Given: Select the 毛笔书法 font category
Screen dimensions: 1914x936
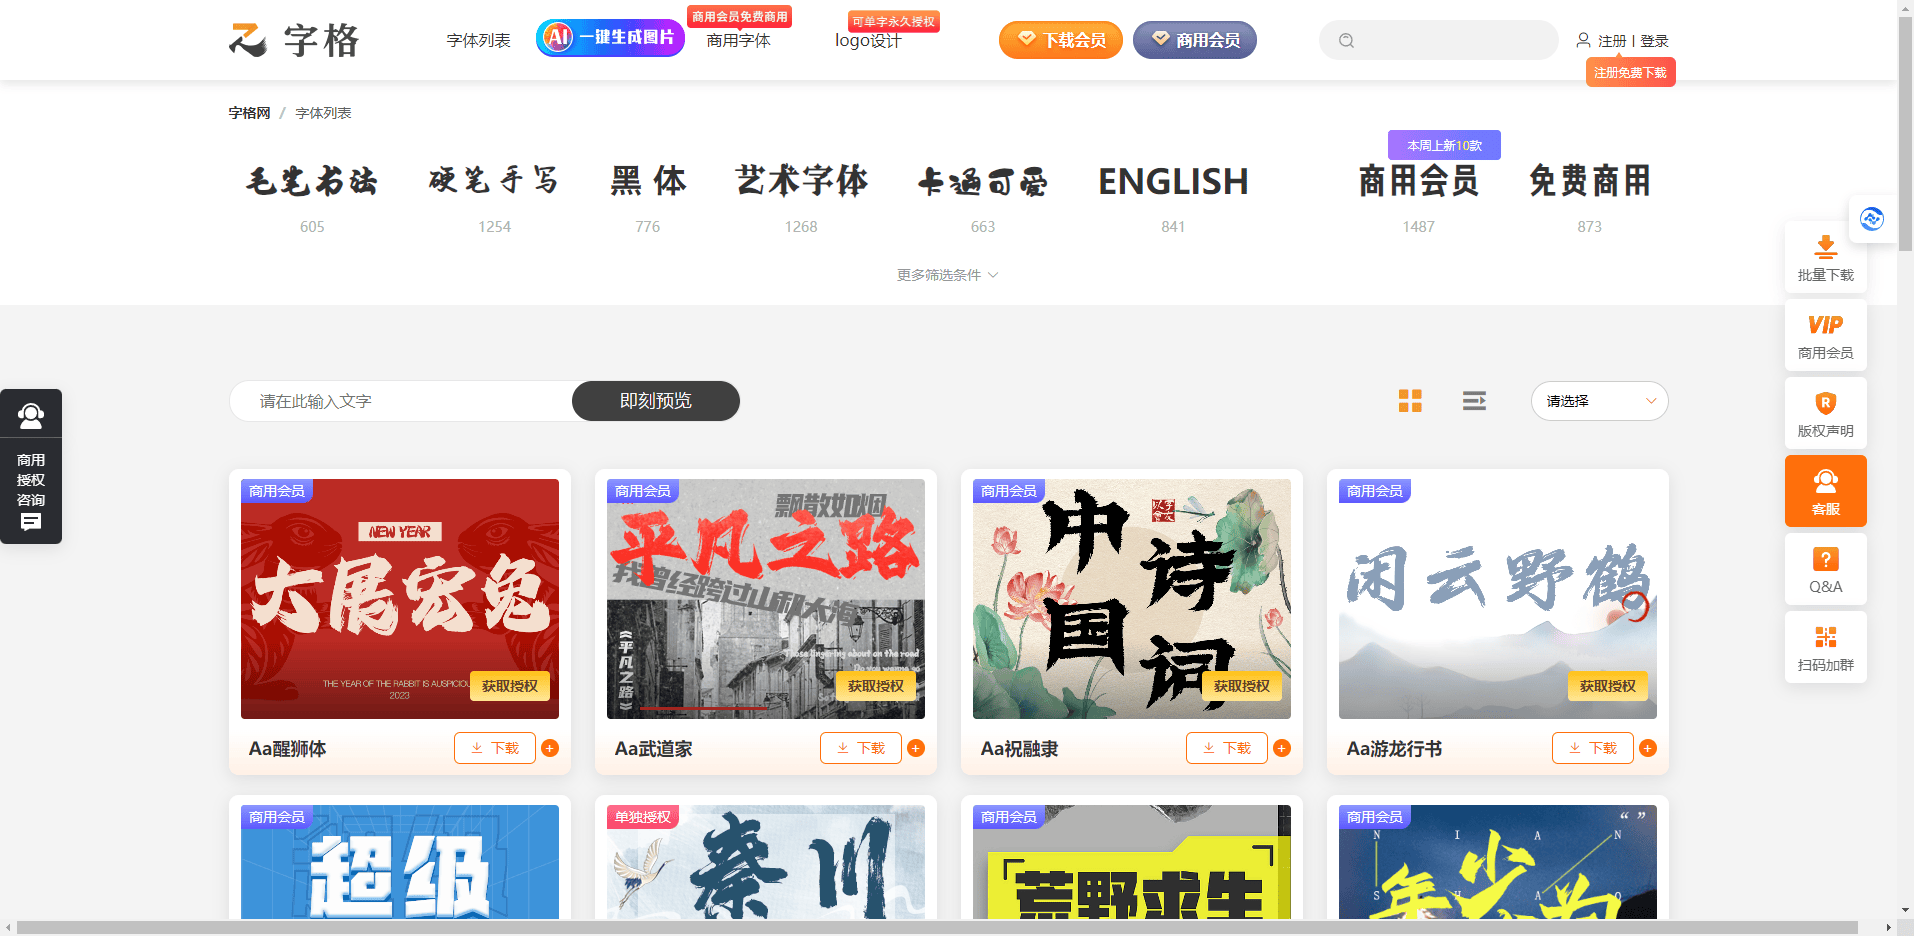Looking at the screenshot, I should [311, 183].
